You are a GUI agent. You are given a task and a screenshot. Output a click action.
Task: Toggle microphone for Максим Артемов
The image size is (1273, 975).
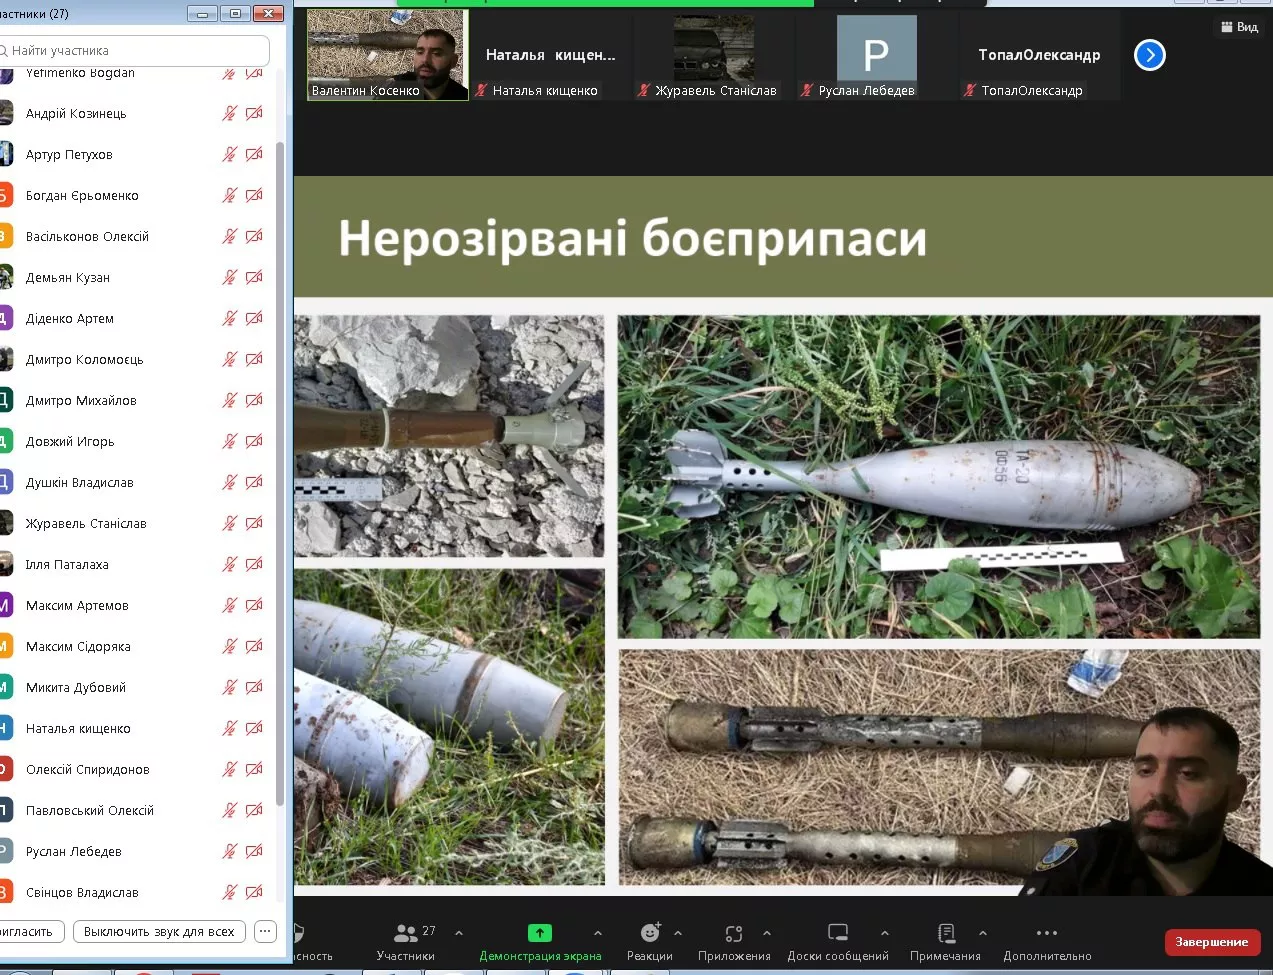pyautogui.click(x=230, y=605)
